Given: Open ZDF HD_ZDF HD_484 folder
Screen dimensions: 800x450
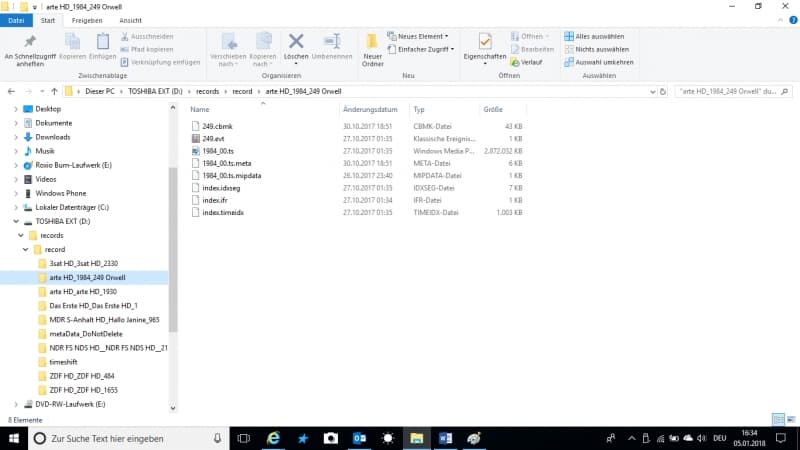Looking at the screenshot, I should 82,376.
